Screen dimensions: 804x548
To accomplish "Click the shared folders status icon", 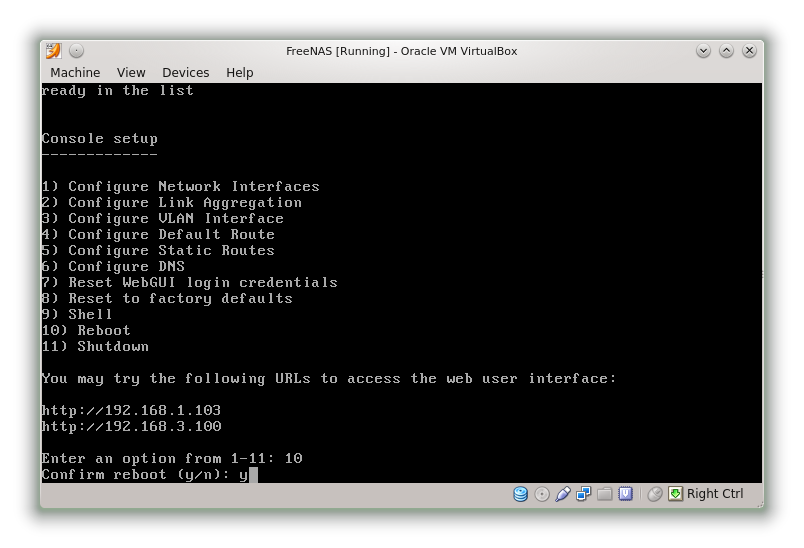I will [605, 494].
